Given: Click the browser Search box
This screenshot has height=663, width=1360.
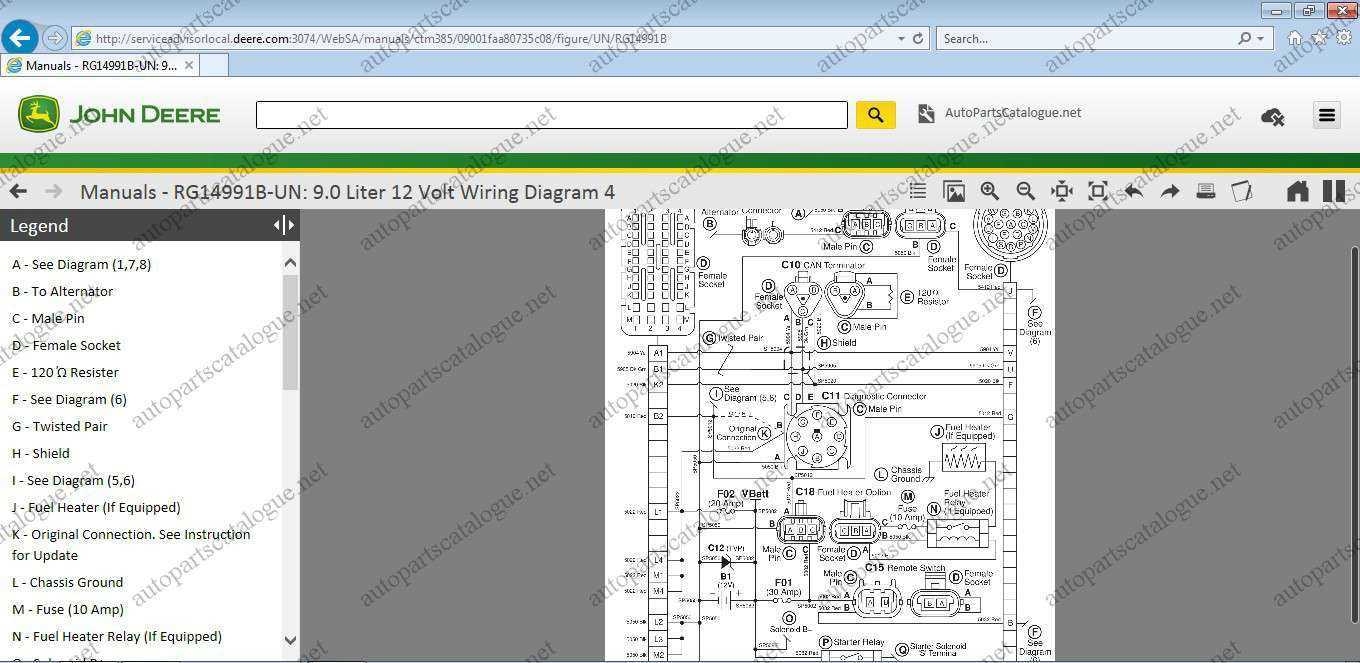Looking at the screenshot, I should (1085, 38).
